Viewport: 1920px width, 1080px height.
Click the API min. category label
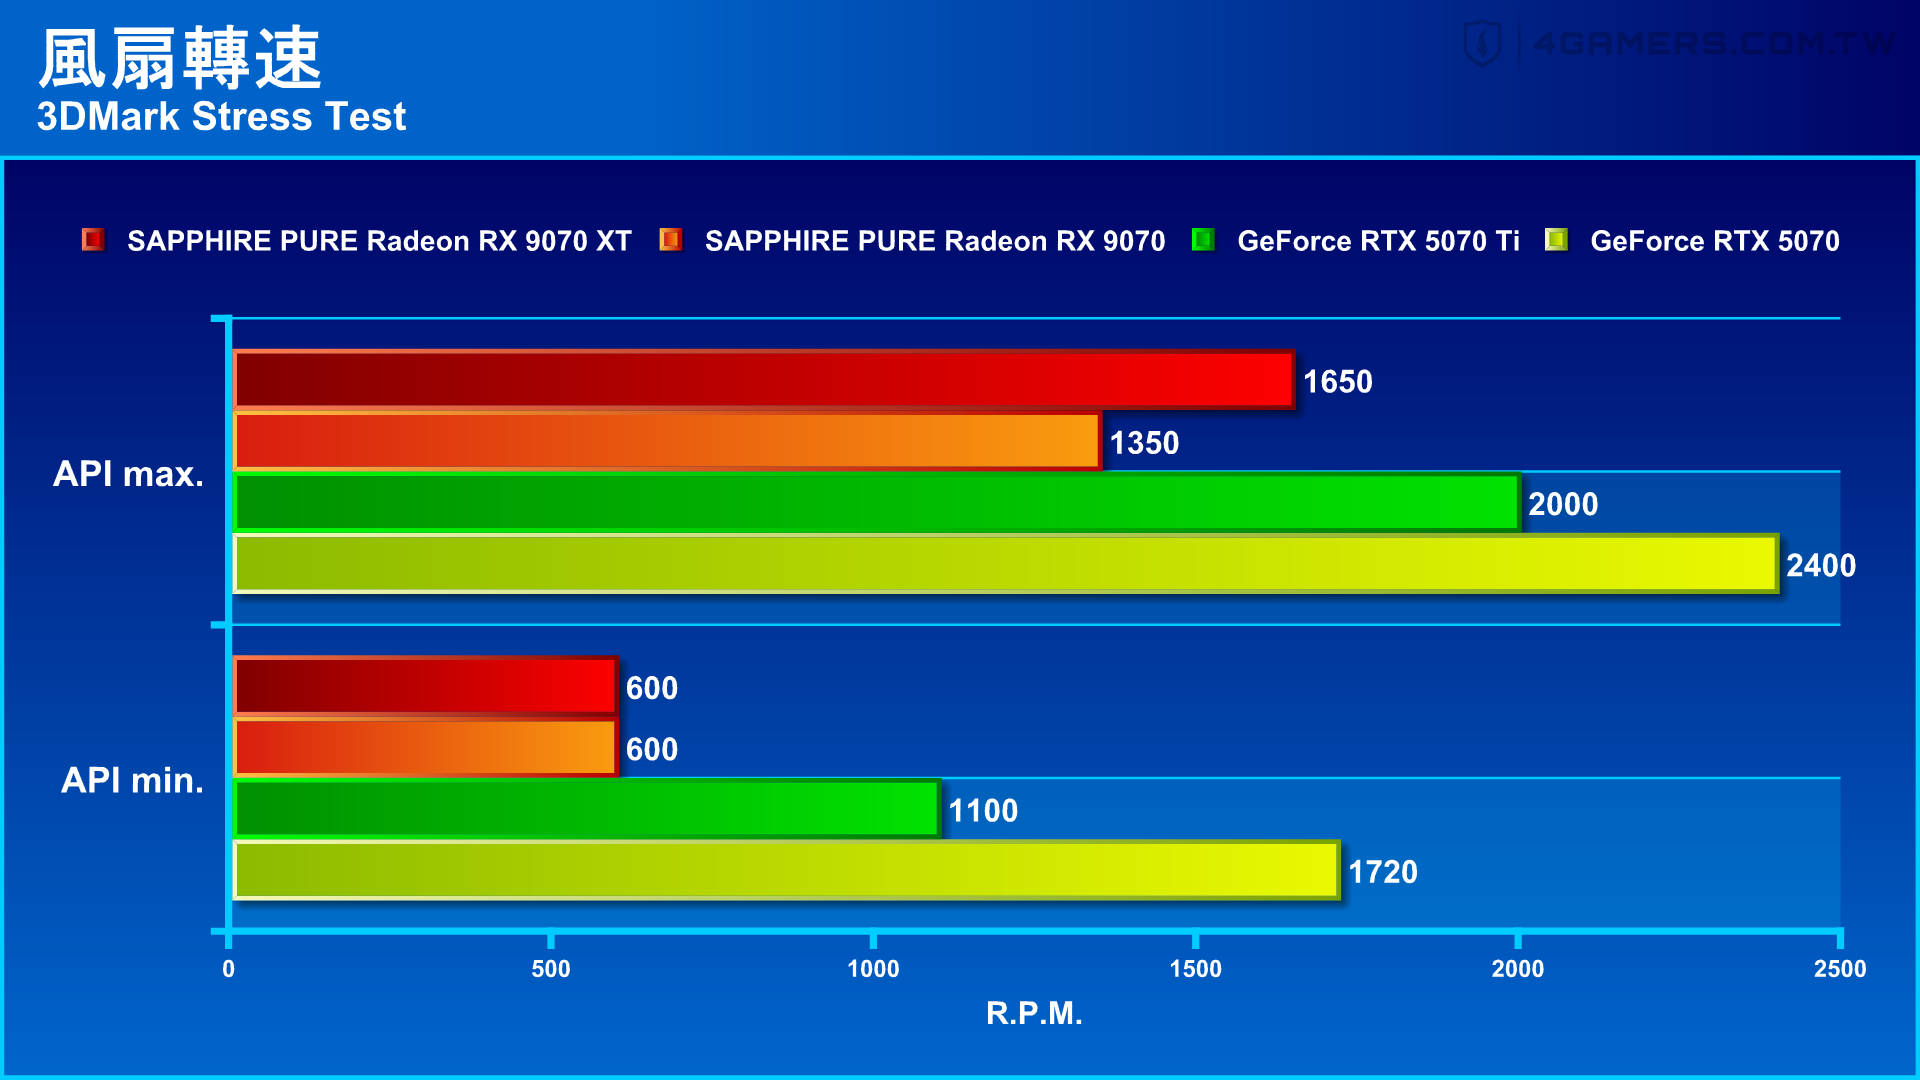[x=132, y=780]
